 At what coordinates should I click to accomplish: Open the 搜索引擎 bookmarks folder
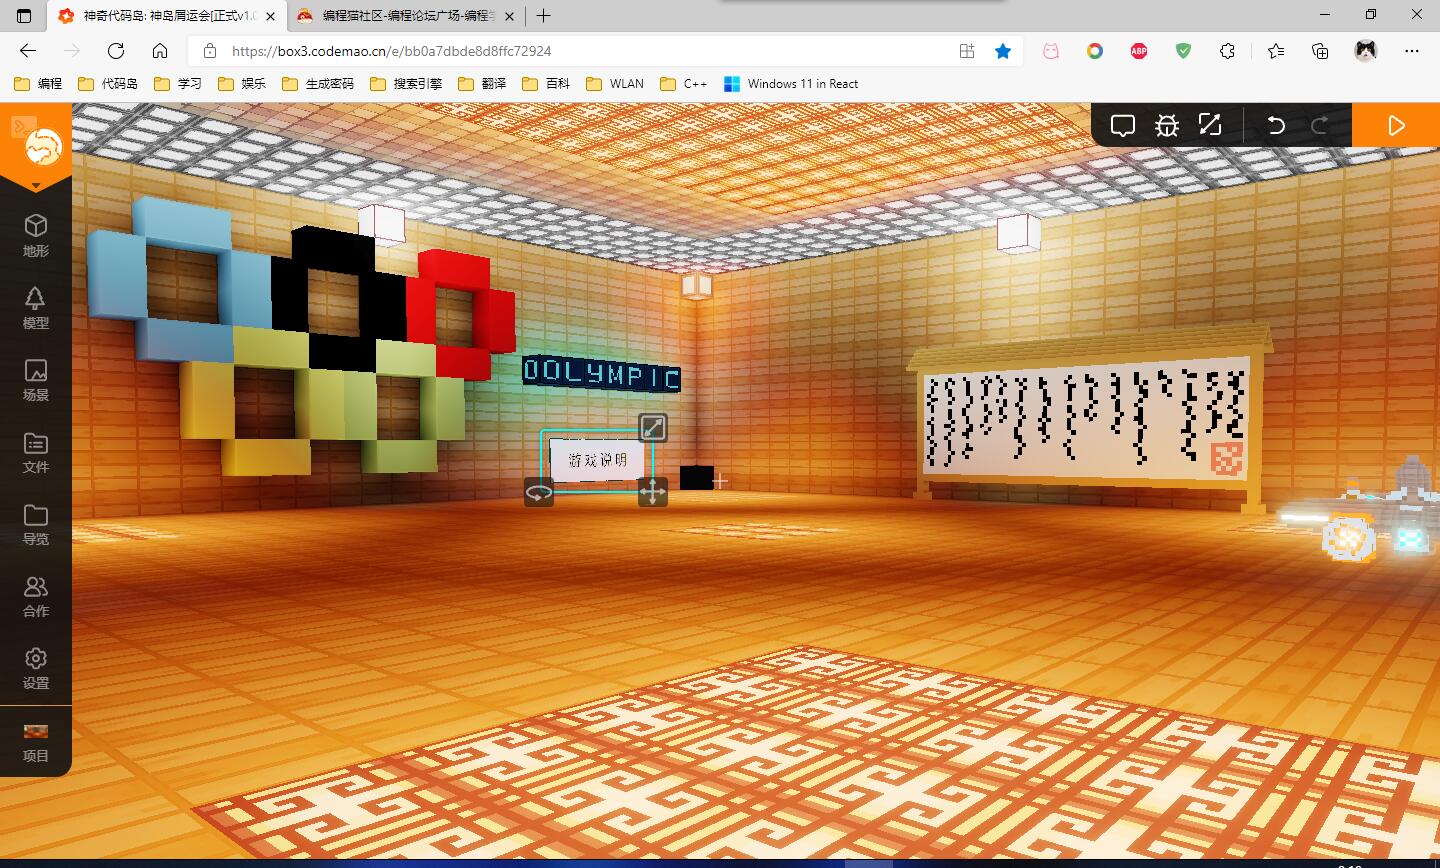[406, 84]
